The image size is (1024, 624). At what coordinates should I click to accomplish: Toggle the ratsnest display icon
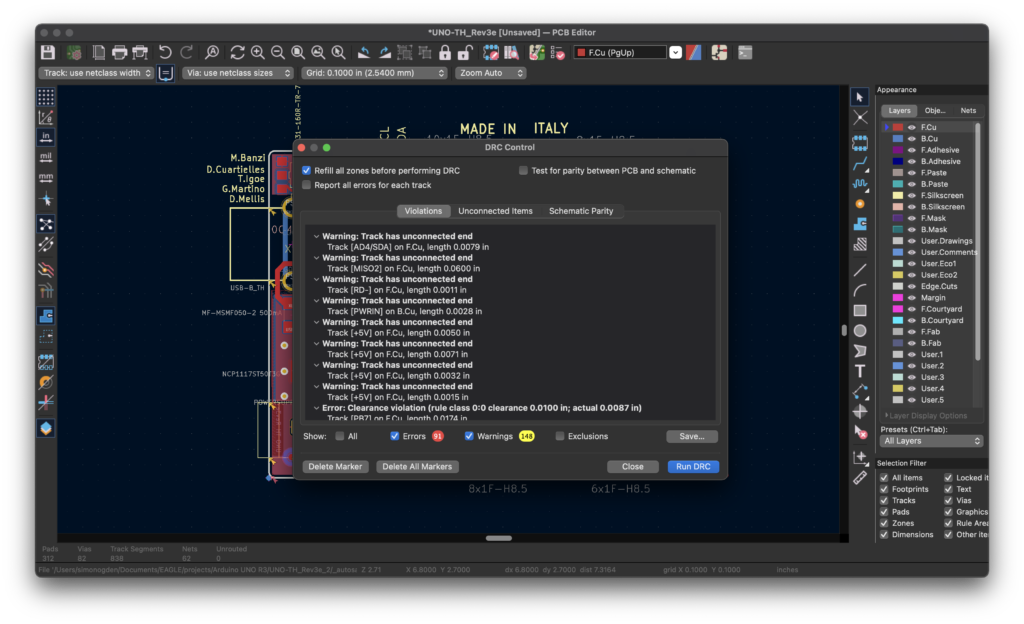coord(46,224)
